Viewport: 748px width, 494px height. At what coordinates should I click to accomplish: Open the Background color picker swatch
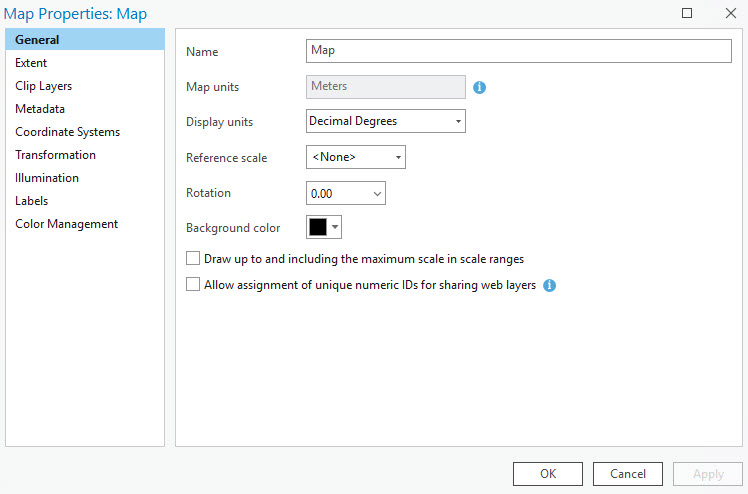coord(324,227)
